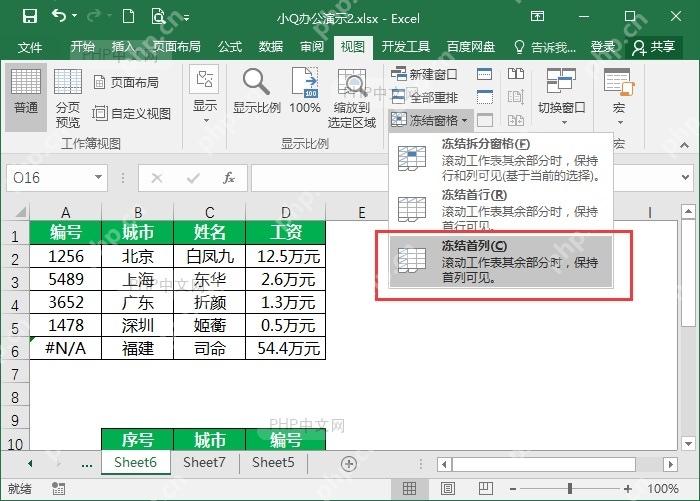Viewport: 700px width, 501px height.
Task: Switch to Sheet5 tab
Action: 273,462
